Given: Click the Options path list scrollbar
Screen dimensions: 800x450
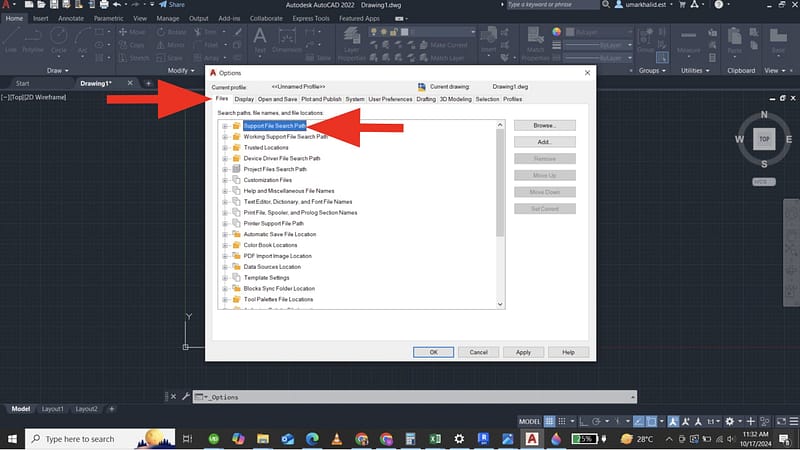Looking at the screenshot, I should click(500, 200).
